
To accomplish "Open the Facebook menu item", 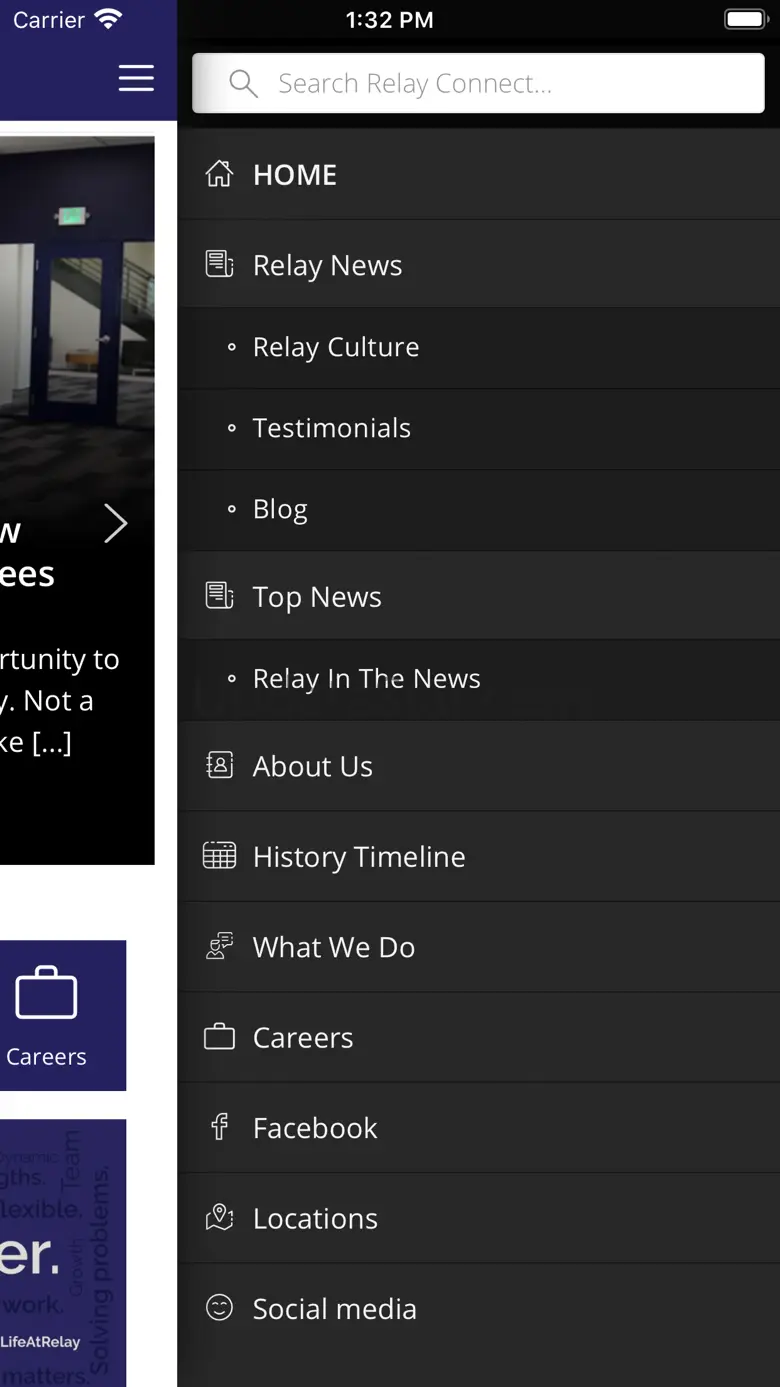I will tap(479, 1128).
